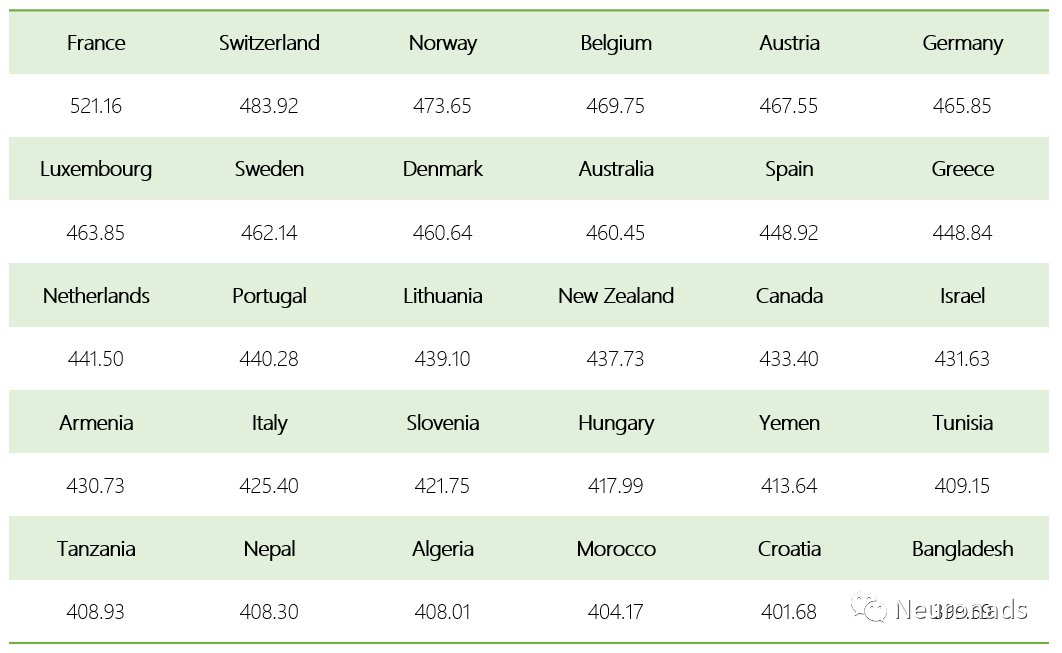This screenshot has width=1062, height=653.
Task: Click Israel's value 431.63
Action: [962, 359]
